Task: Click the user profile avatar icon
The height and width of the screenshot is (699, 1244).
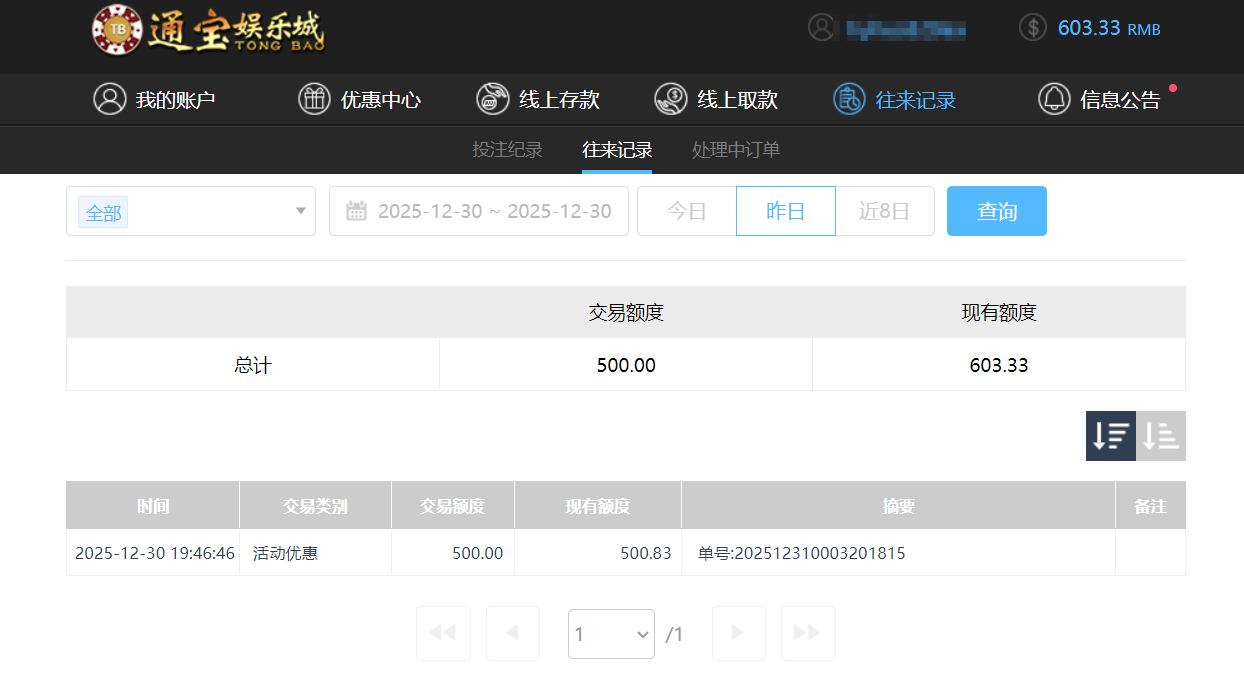Action: pyautogui.click(x=821, y=27)
